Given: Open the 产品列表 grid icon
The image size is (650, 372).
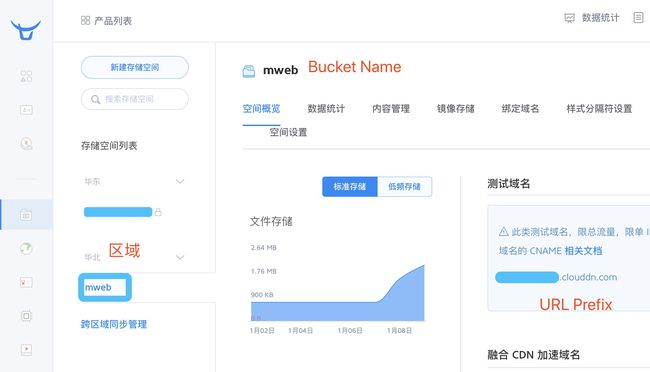Looking at the screenshot, I should [85, 20].
